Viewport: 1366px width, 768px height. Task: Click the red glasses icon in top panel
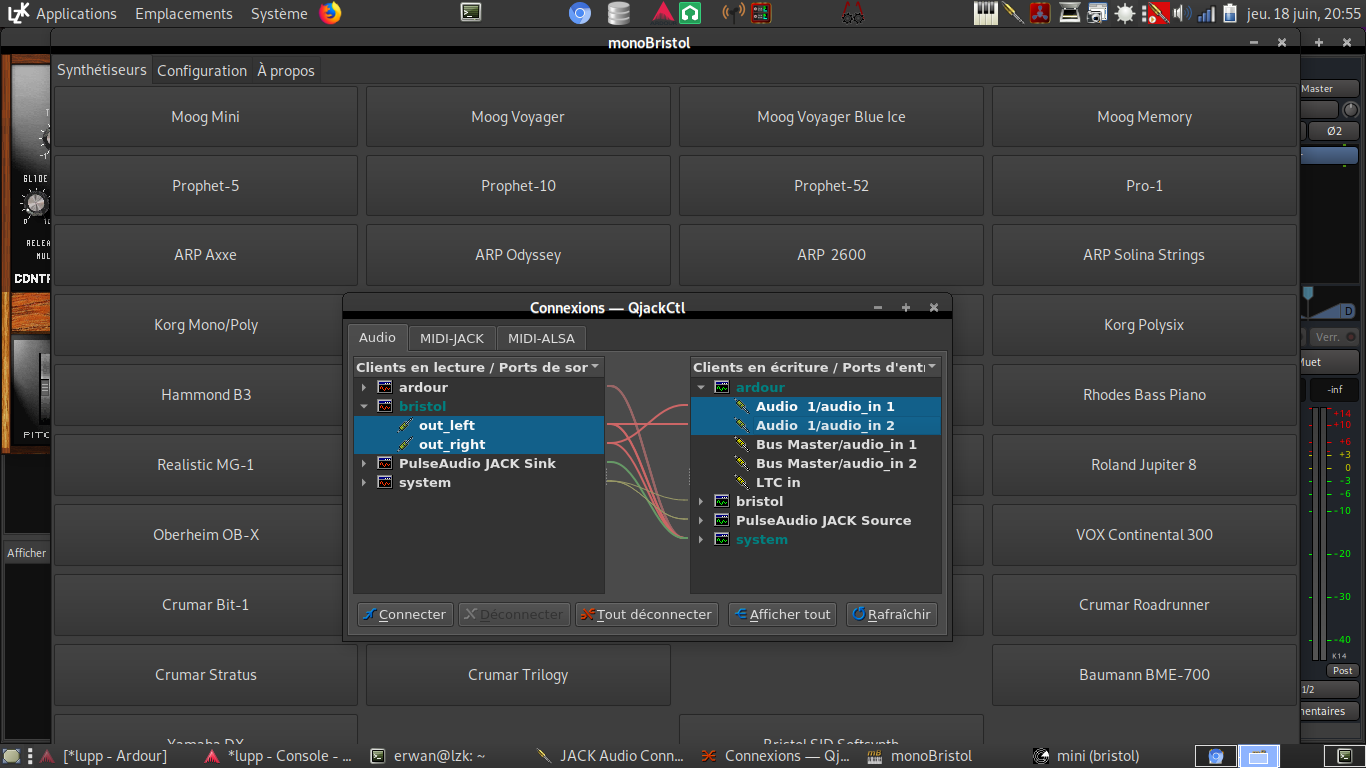point(852,13)
